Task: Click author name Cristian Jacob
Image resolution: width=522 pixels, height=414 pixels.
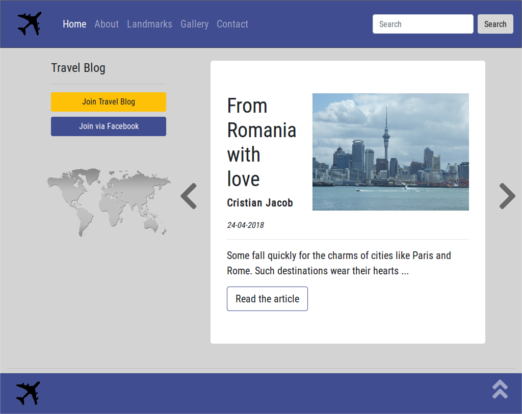Action: pos(260,203)
